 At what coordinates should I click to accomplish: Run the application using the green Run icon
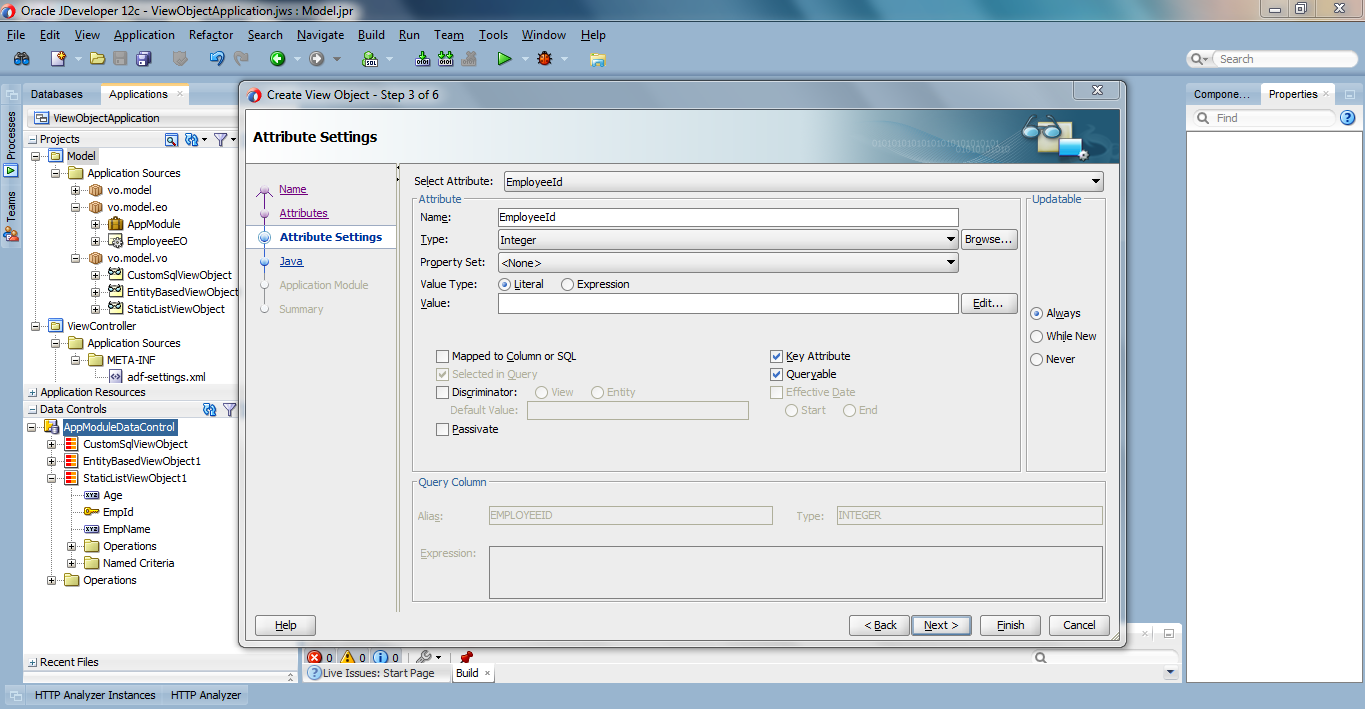[505, 58]
